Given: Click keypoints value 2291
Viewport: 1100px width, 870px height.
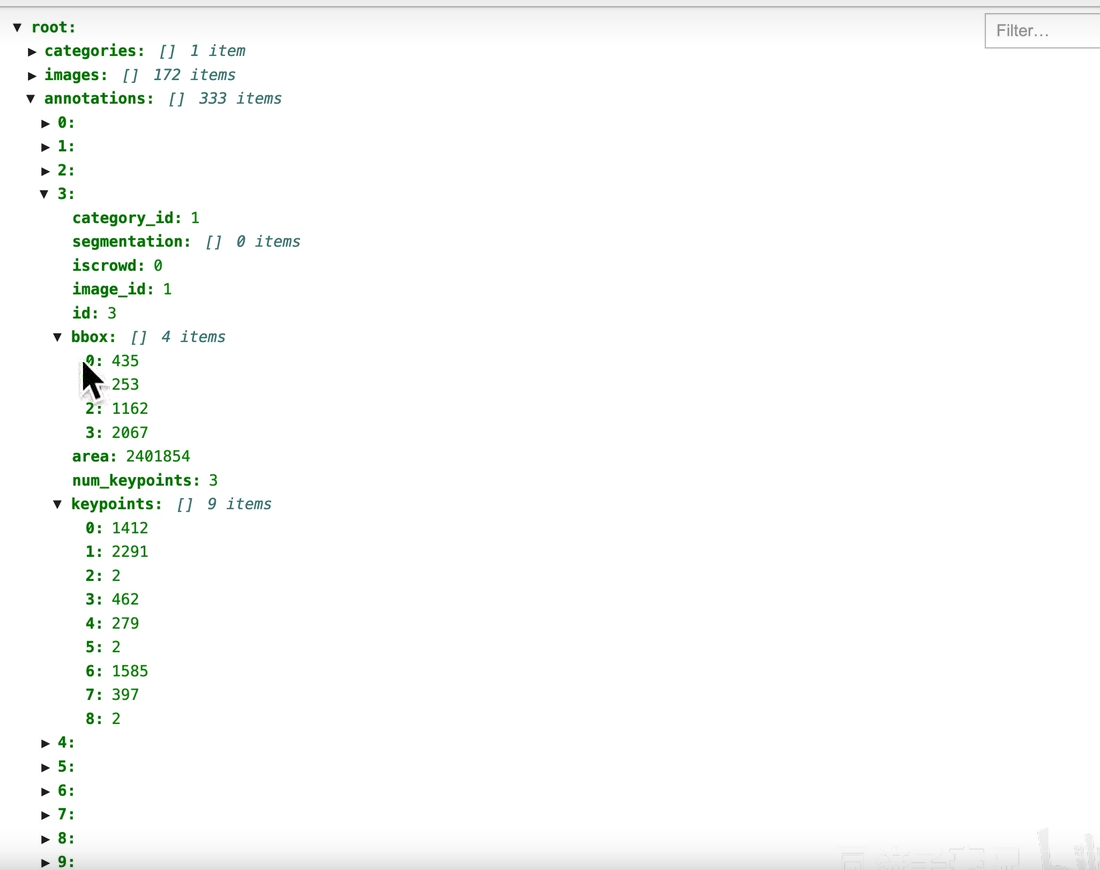Looking at the screenshot, I should pyautogui.click(x=130, y=552).
